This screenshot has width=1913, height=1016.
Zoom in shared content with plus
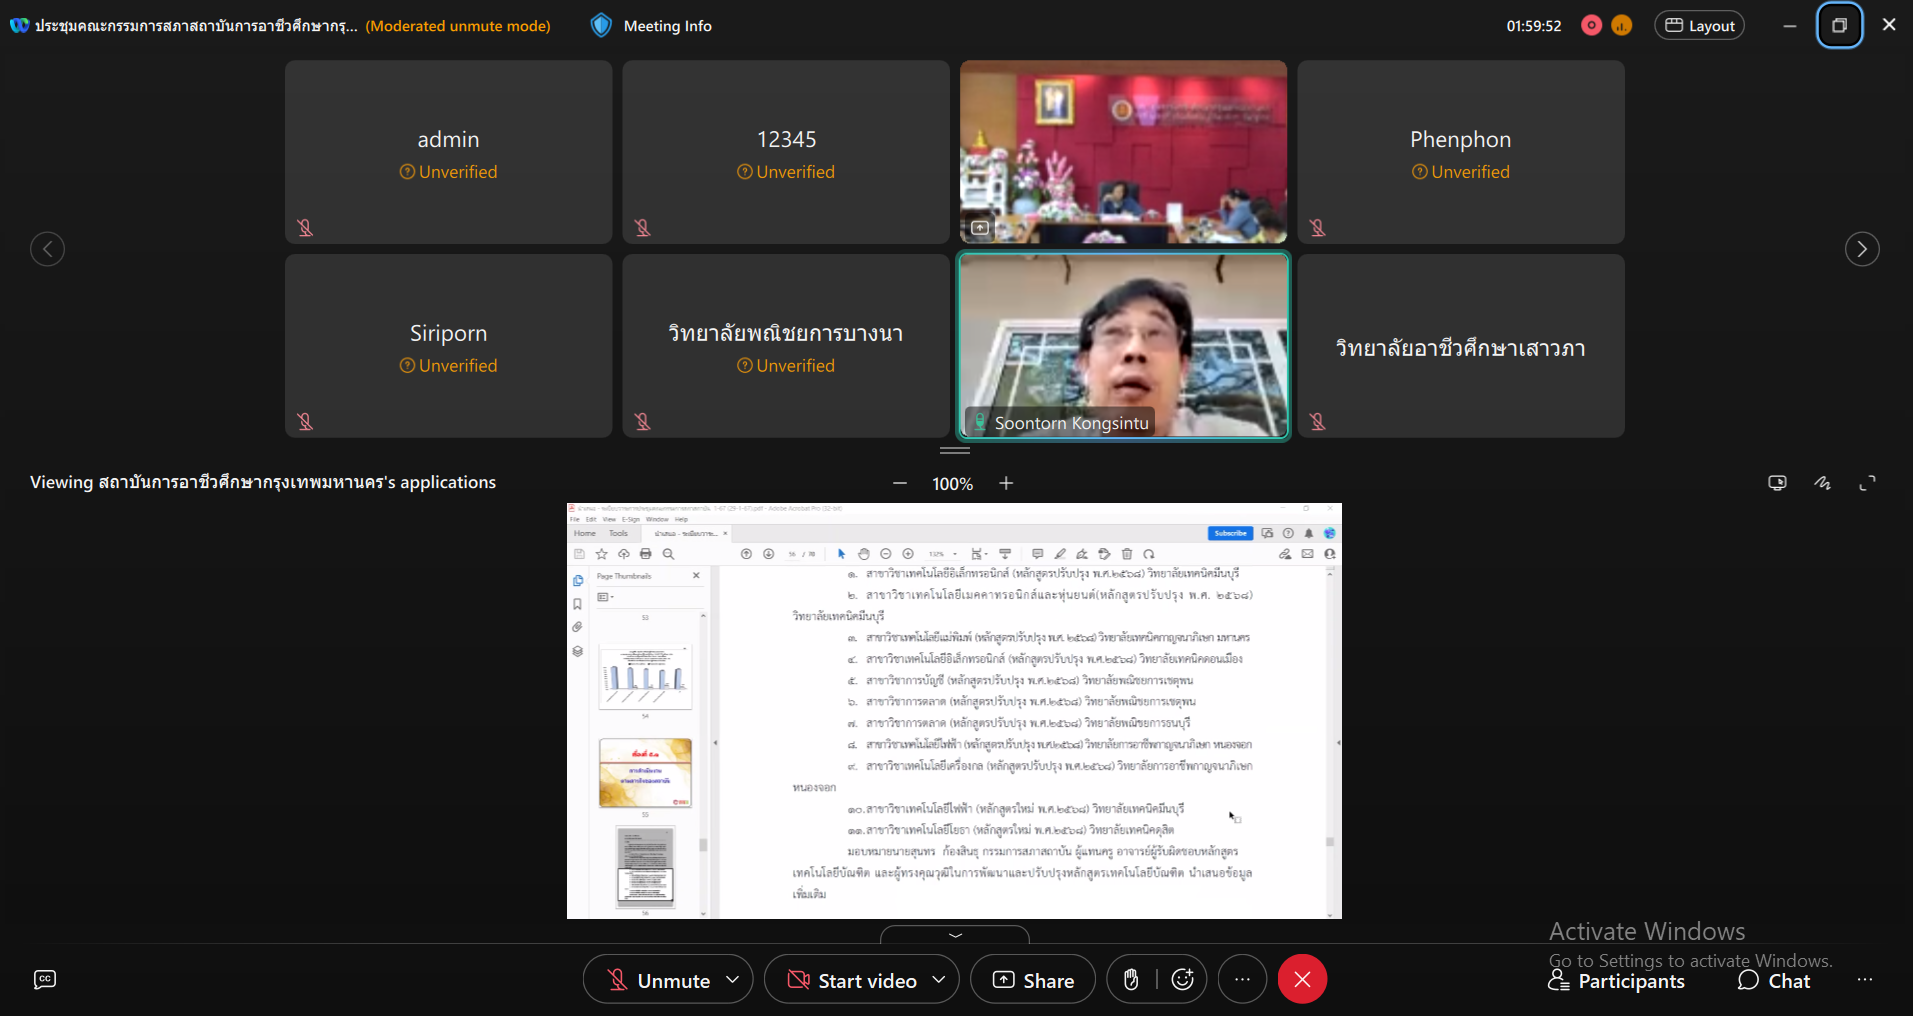point(1006,483)
